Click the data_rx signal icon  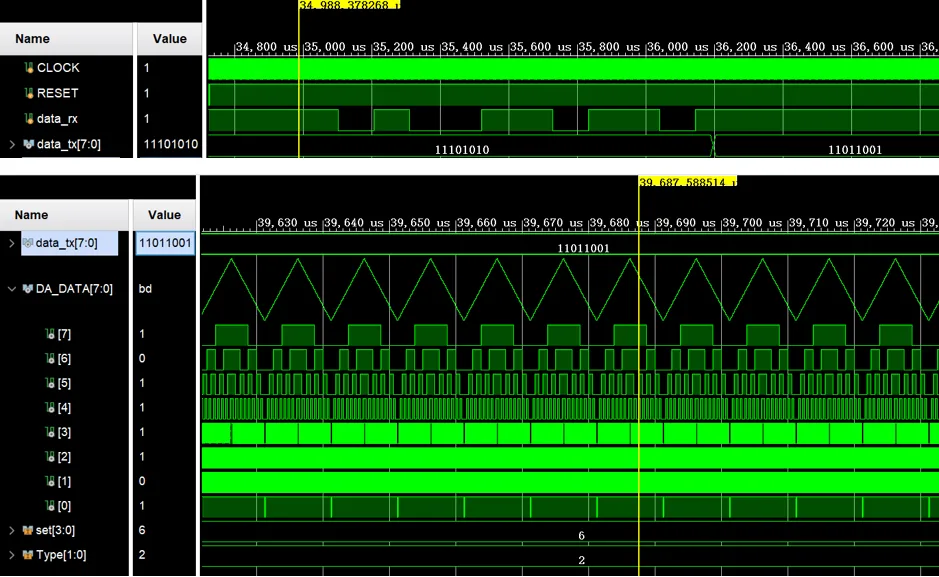[29, 119]
